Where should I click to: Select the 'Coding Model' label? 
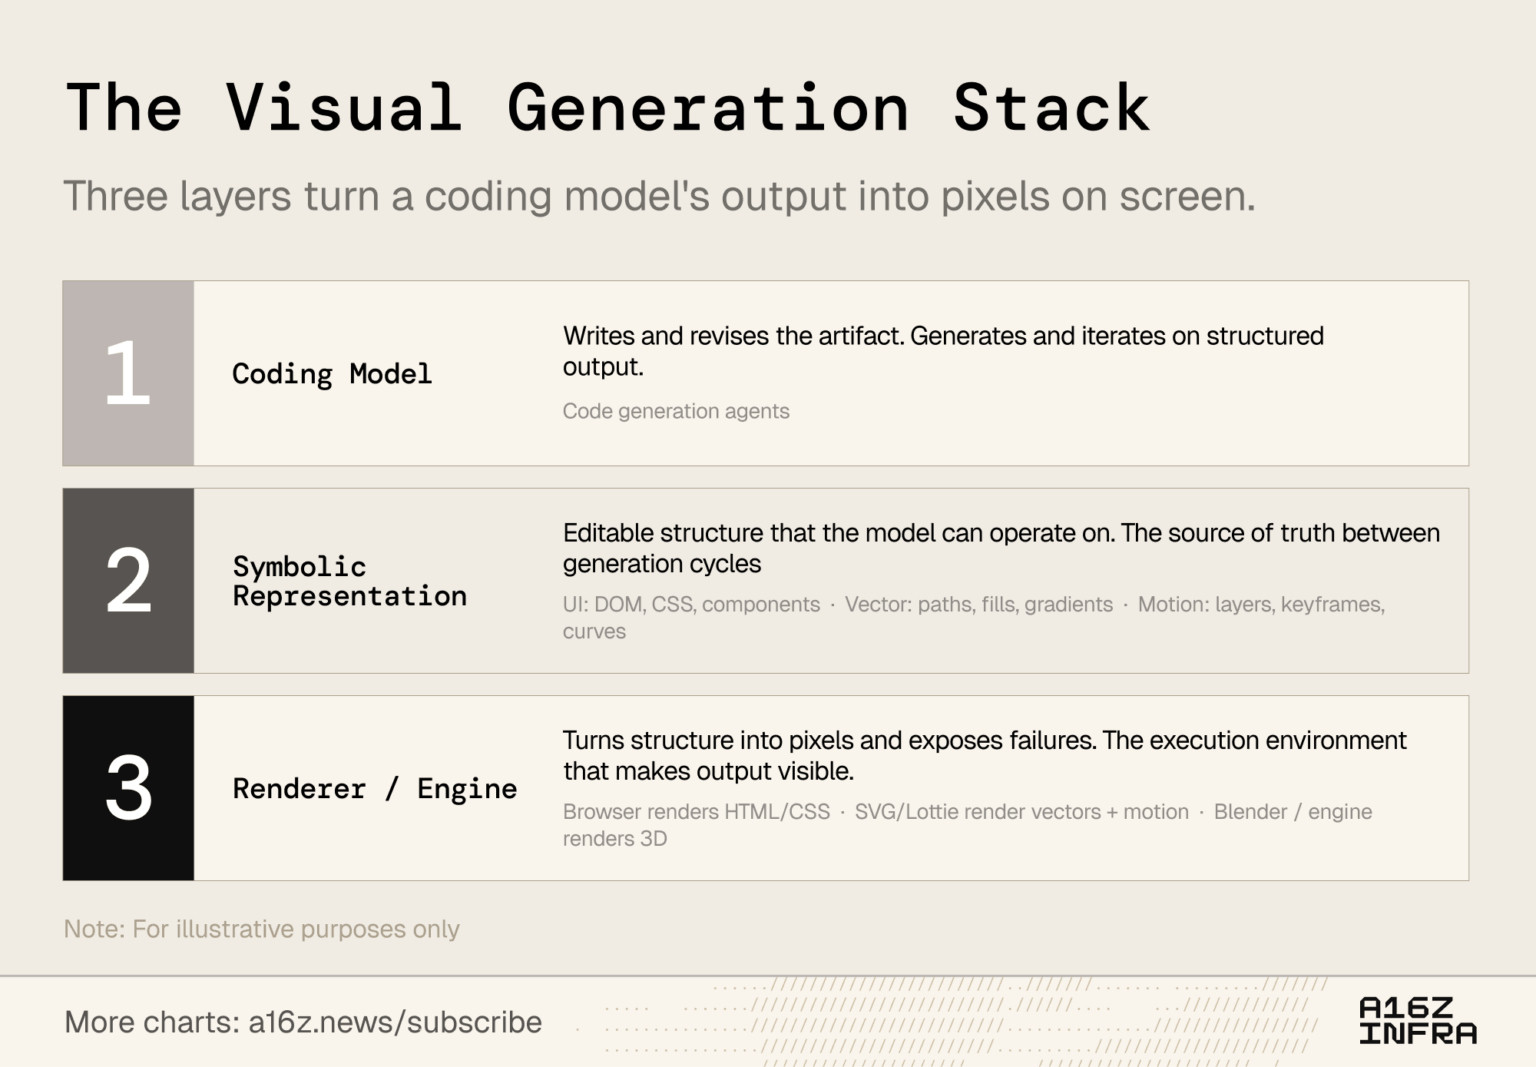coord(332,374)
